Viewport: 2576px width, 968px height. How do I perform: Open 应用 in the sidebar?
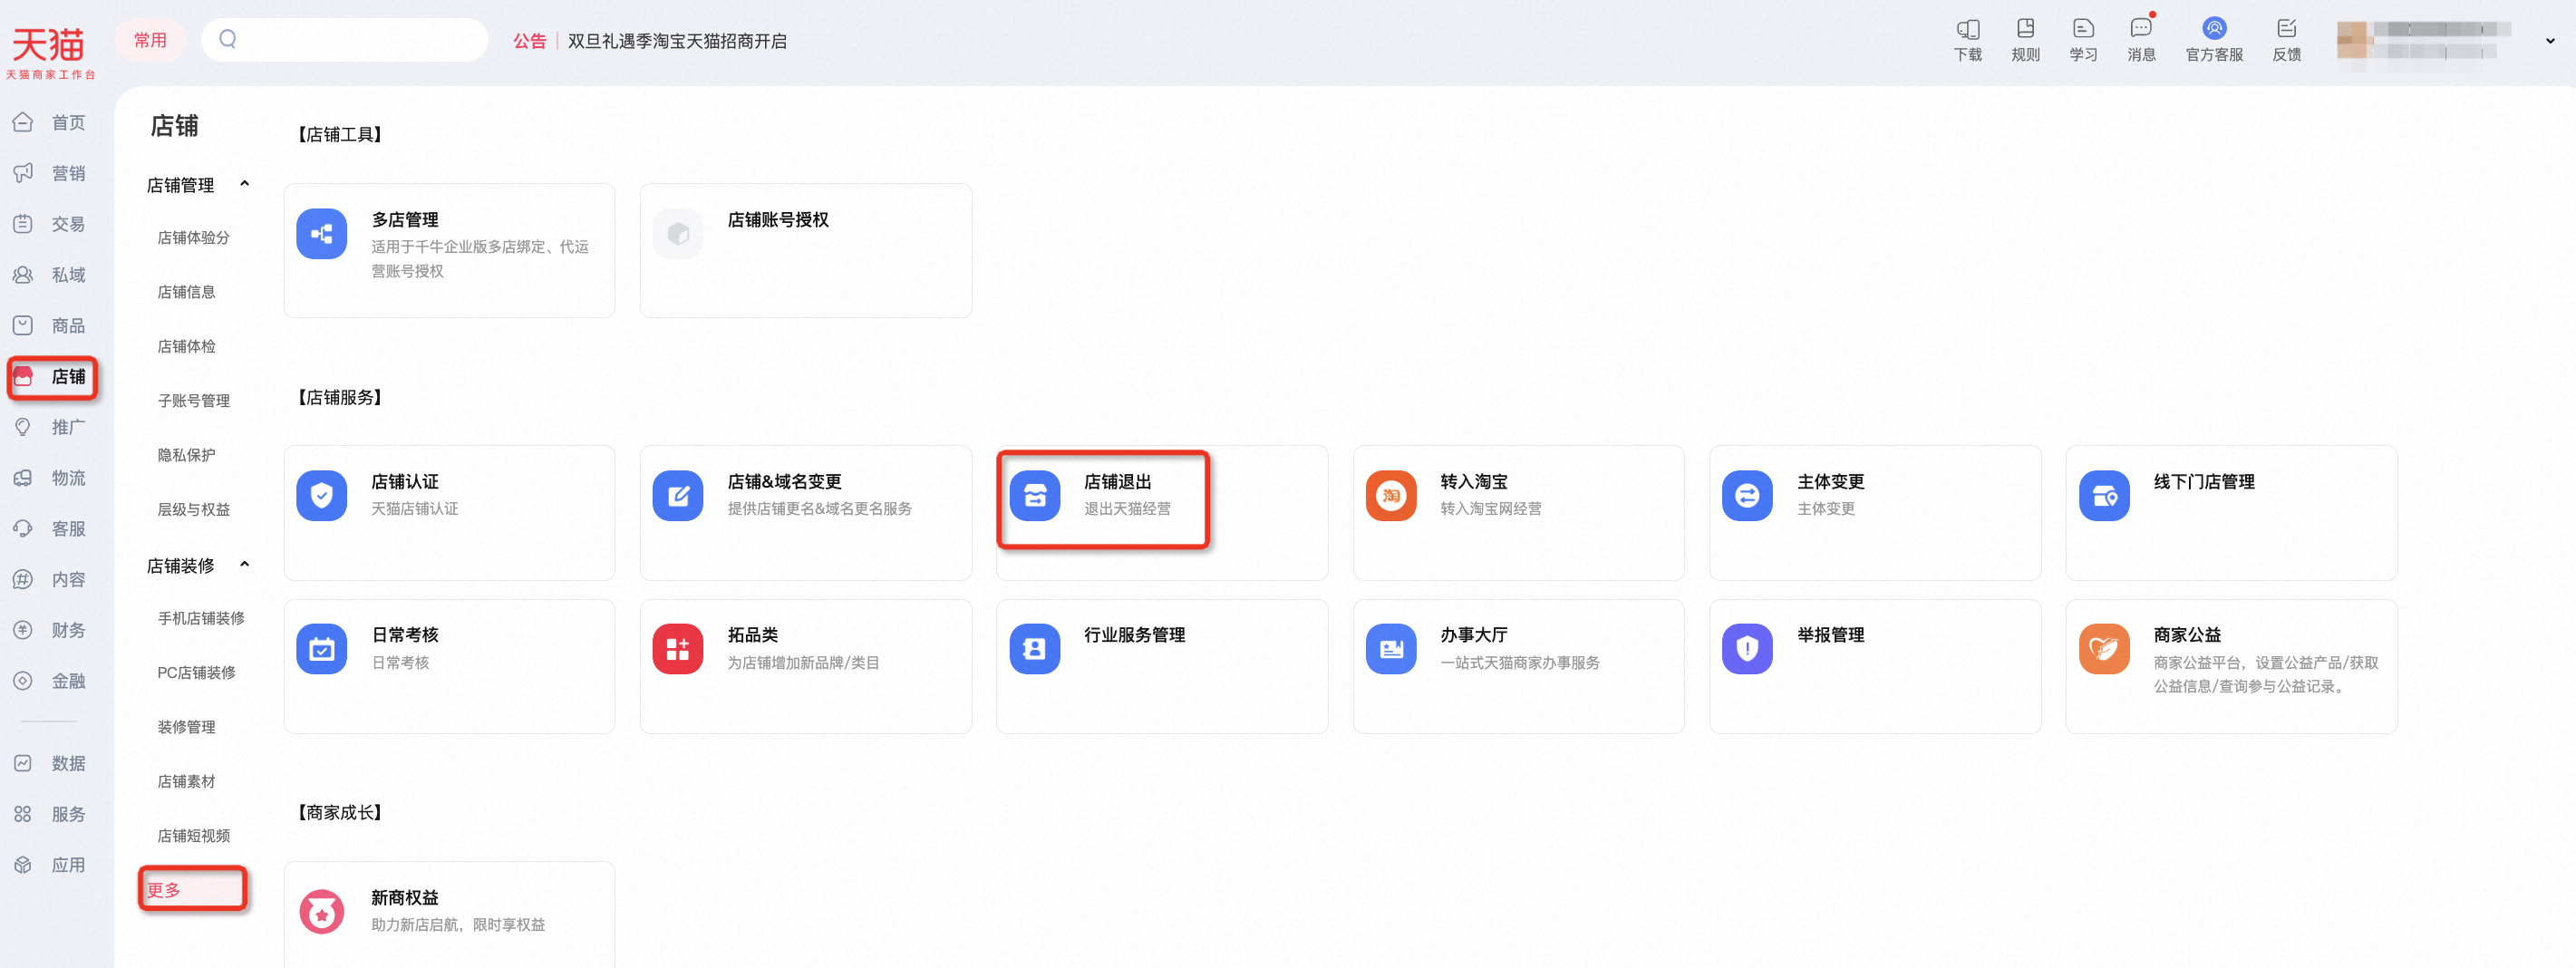(x=50, y=865)
